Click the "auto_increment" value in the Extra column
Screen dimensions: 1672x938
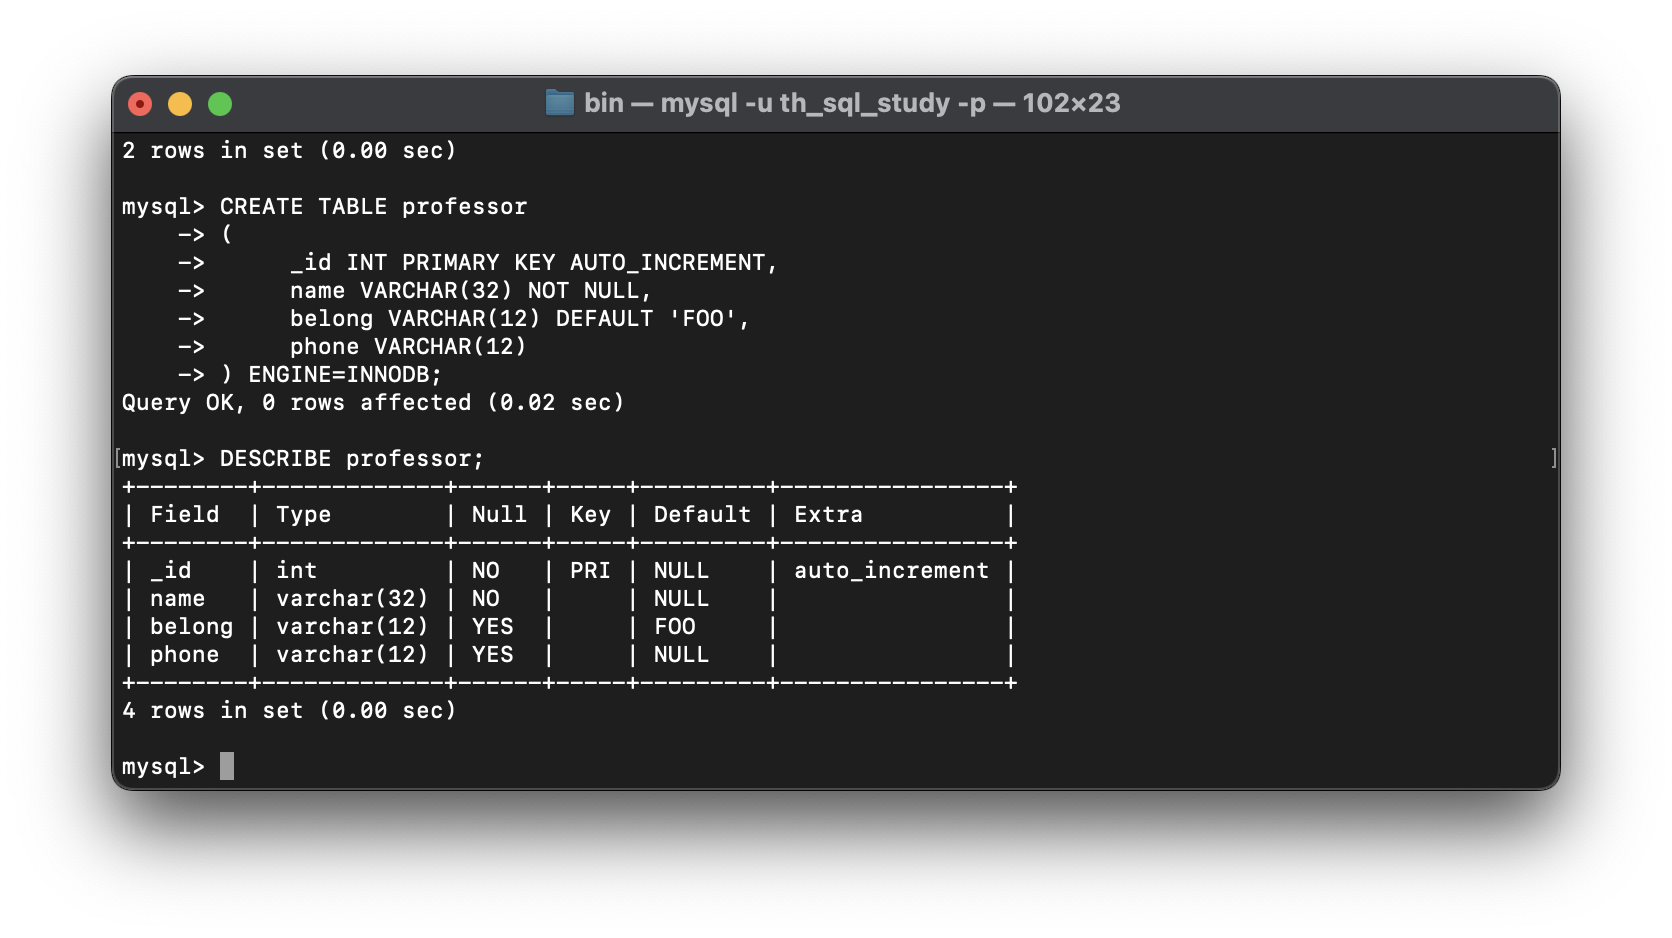point(891,571)
